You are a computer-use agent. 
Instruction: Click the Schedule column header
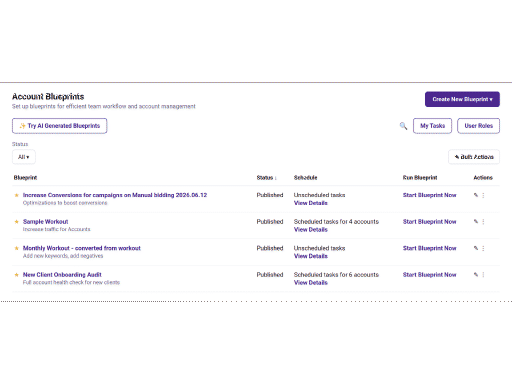tap(305, 178)
